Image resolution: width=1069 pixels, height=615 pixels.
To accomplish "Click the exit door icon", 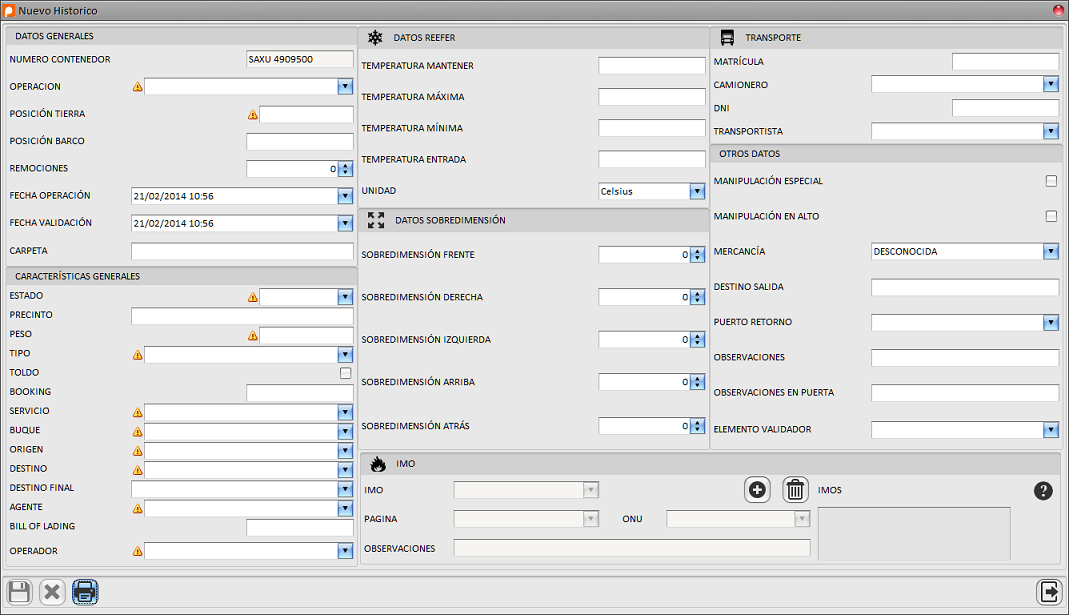I will tap(1049, 592).
